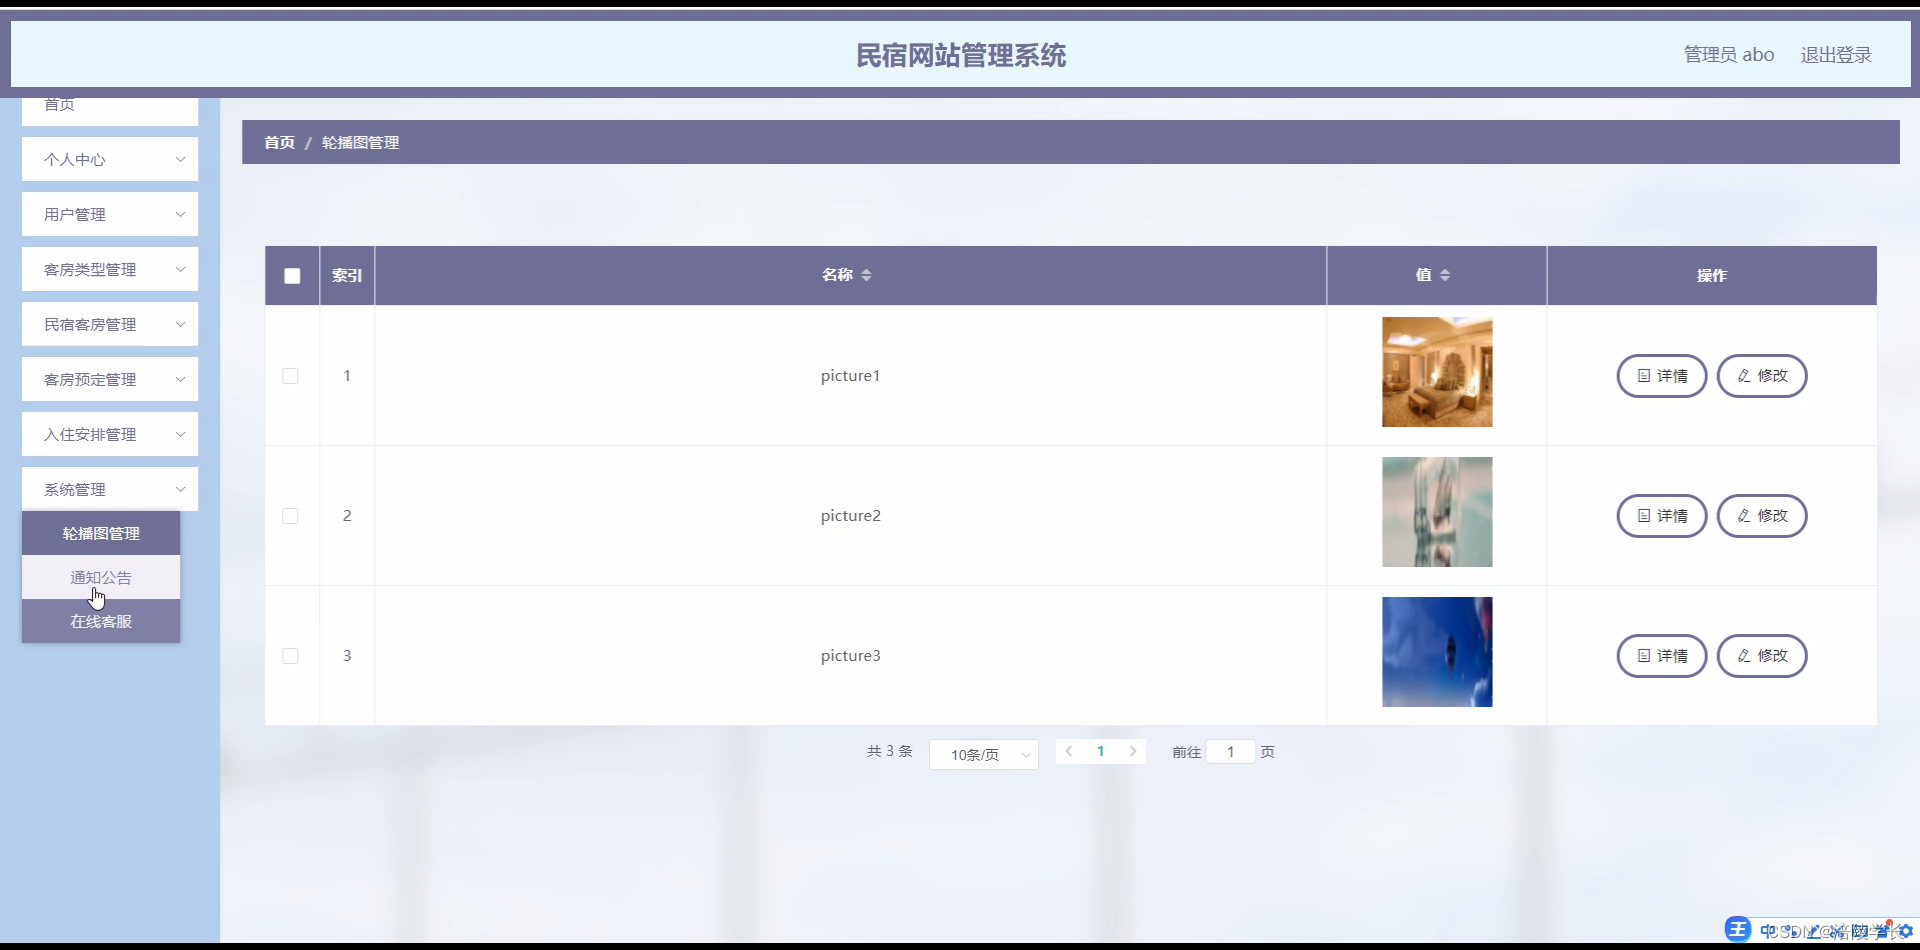Check the row checkbox for picture3
The width and height of the screenshot is (1920, 950).
[291, 656]
